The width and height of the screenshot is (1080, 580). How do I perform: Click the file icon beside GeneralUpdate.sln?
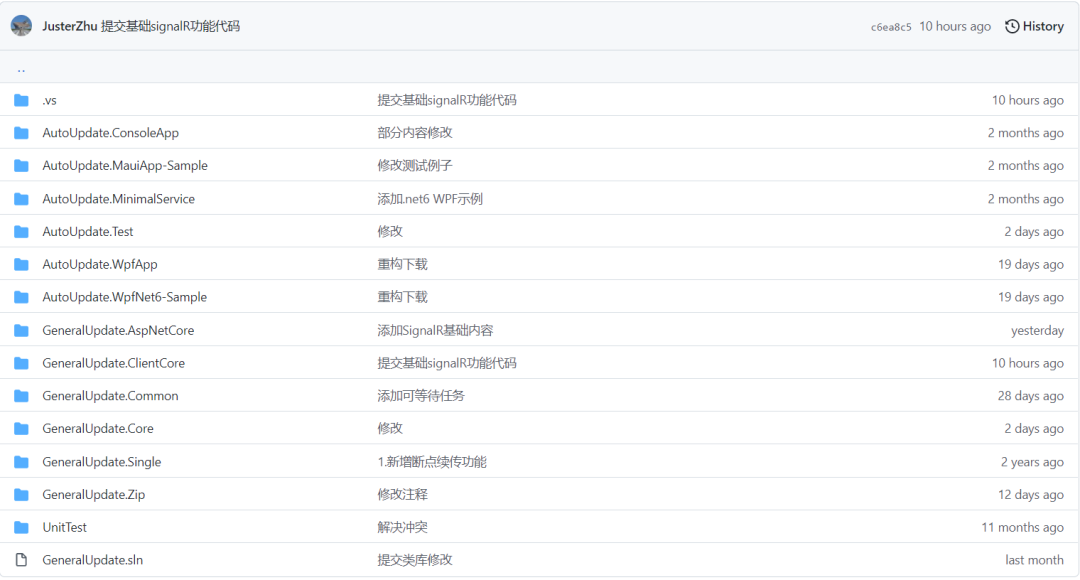21,560
